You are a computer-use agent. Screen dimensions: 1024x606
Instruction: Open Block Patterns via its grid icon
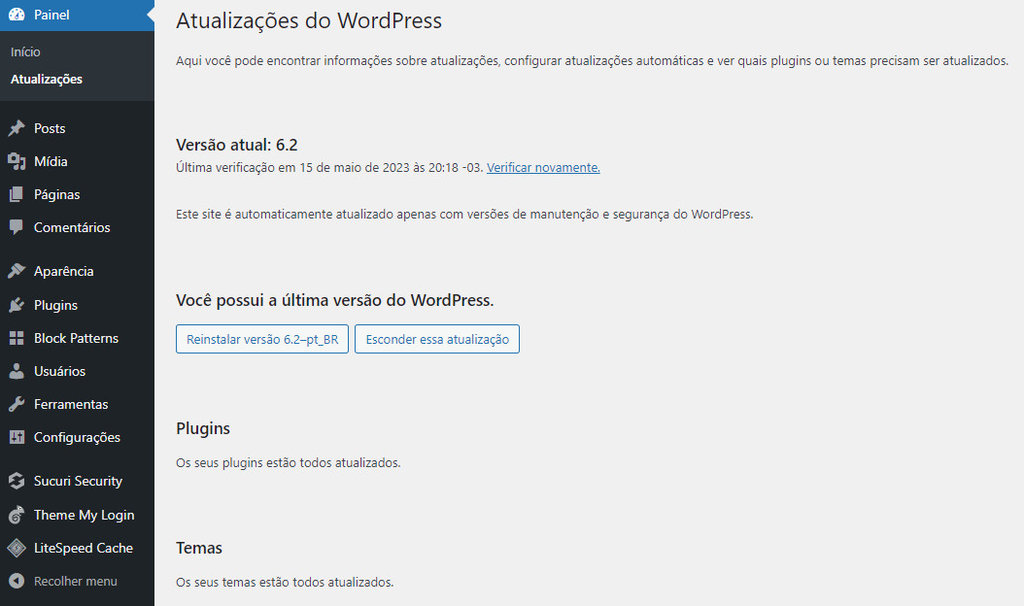[x=17, y=338]
